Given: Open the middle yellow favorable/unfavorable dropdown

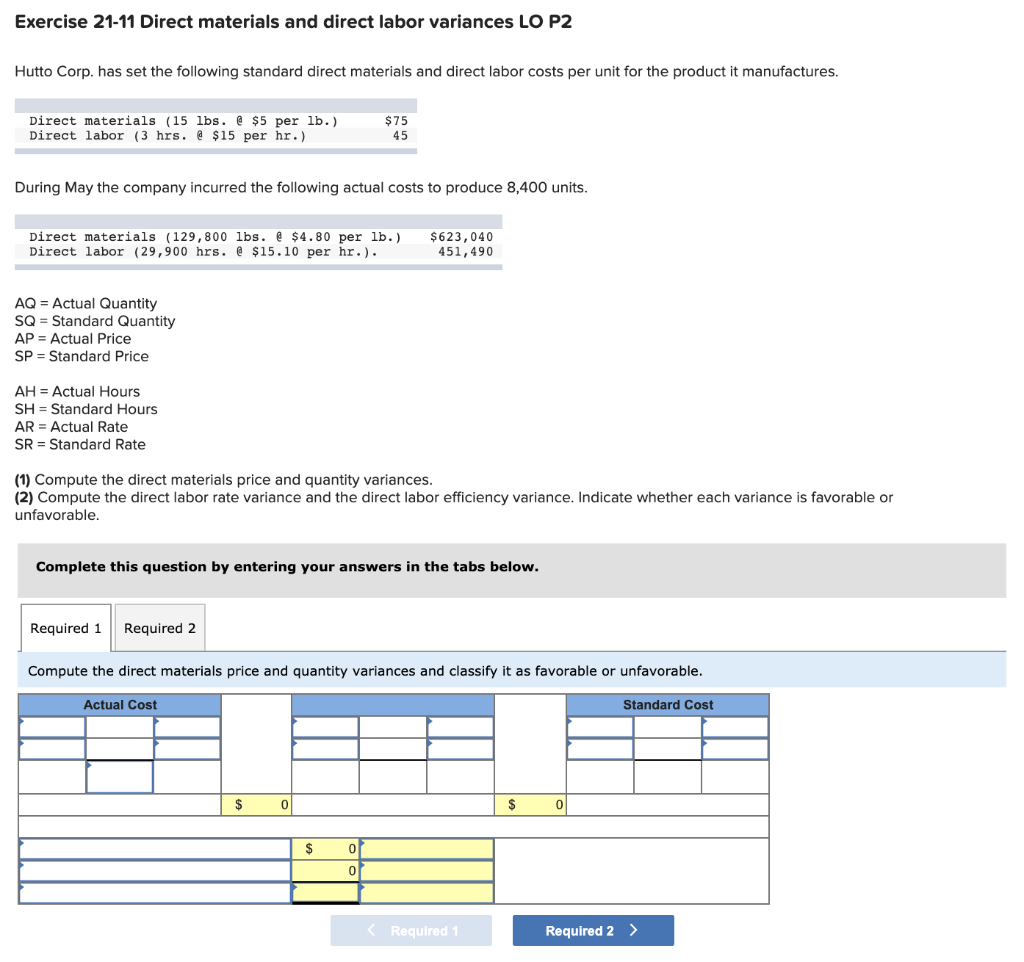Looking at the screenshot, I should pos(428,870).
